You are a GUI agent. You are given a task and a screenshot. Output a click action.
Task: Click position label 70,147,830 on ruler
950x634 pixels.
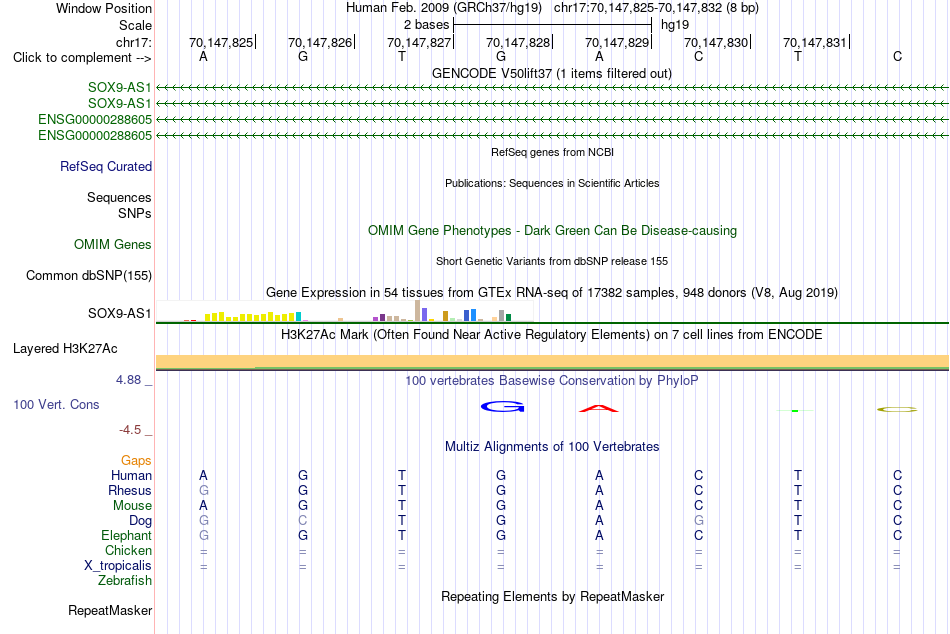pyautogui.click(x=716, y=42)
